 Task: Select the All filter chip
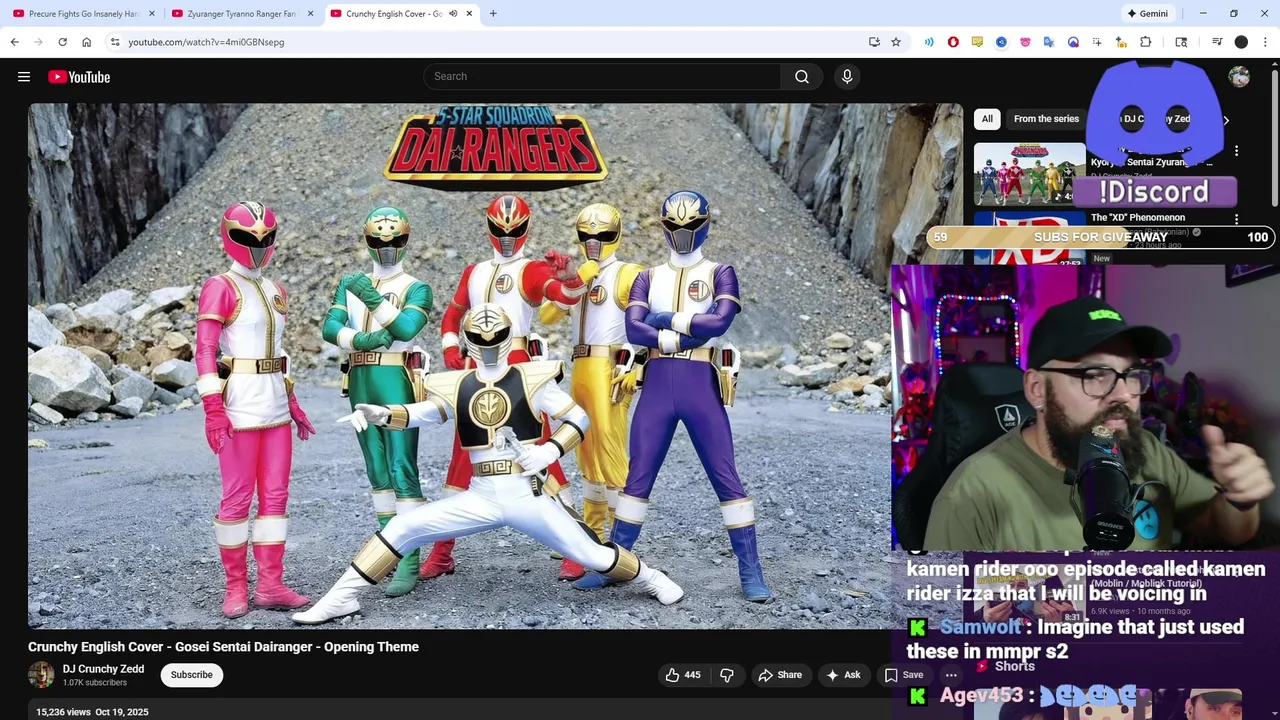point(987,119)
